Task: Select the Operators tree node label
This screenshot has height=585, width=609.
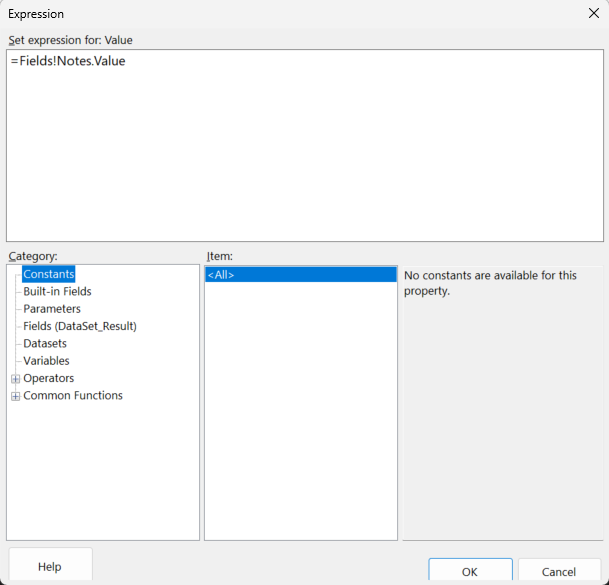Action: click(x=48, y=378)
